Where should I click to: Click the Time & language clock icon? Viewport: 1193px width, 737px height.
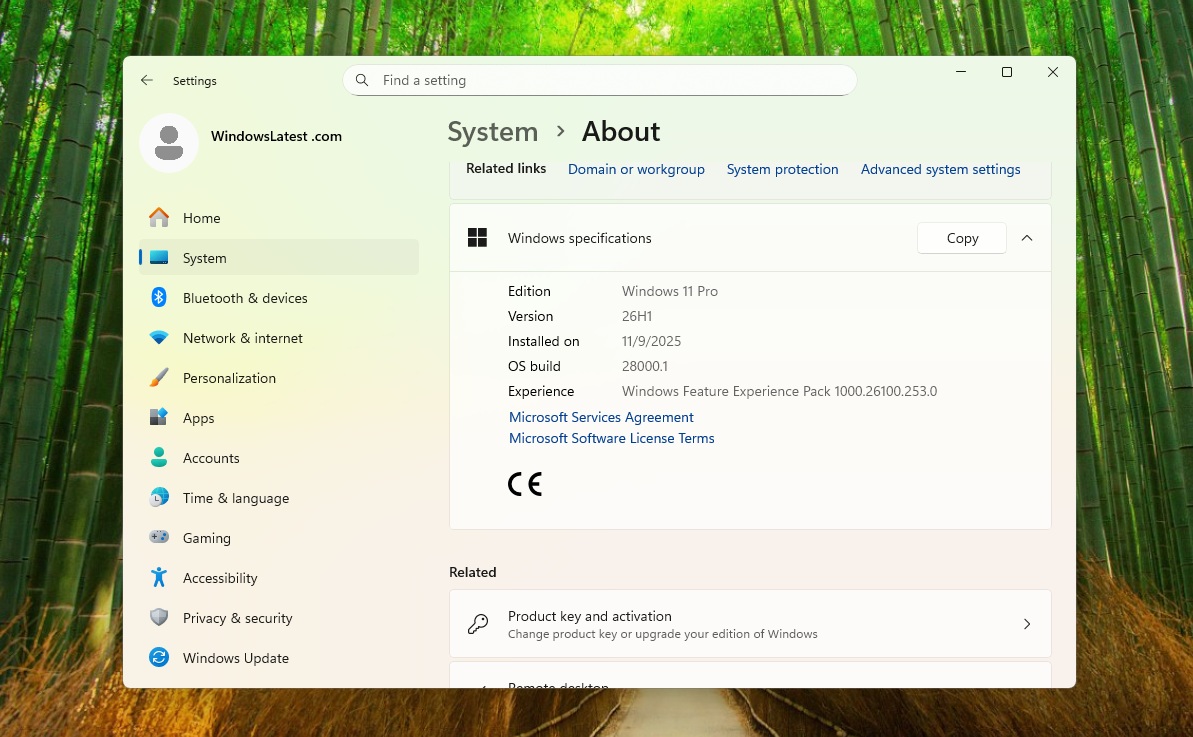tap(159, 497)
